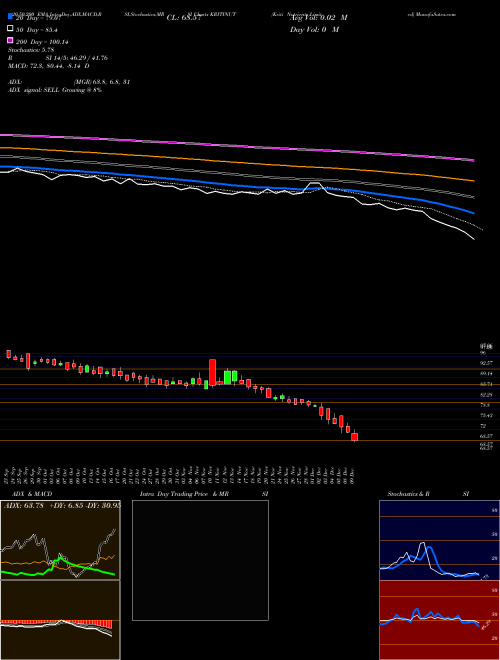Open the MACD histogram chart panel
This screenshot has width=500, height=660.
point(60,620)
